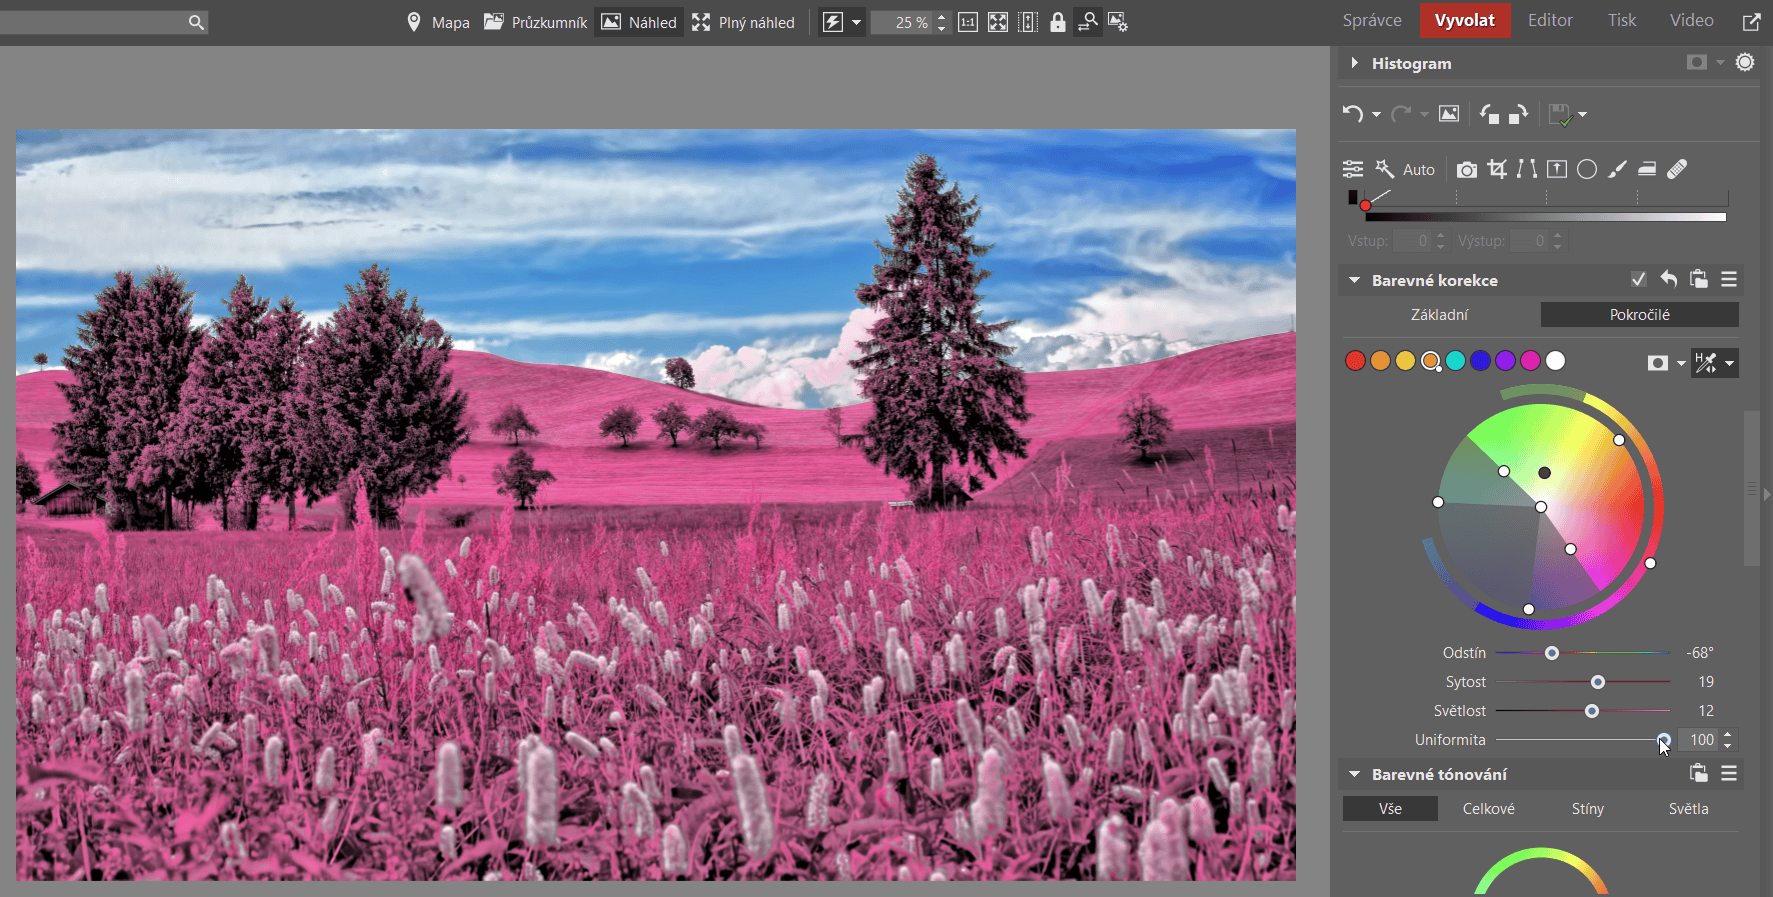Undo the last edit step
This screenshot has width=1773, height=897.
(x=1352, y=114)
